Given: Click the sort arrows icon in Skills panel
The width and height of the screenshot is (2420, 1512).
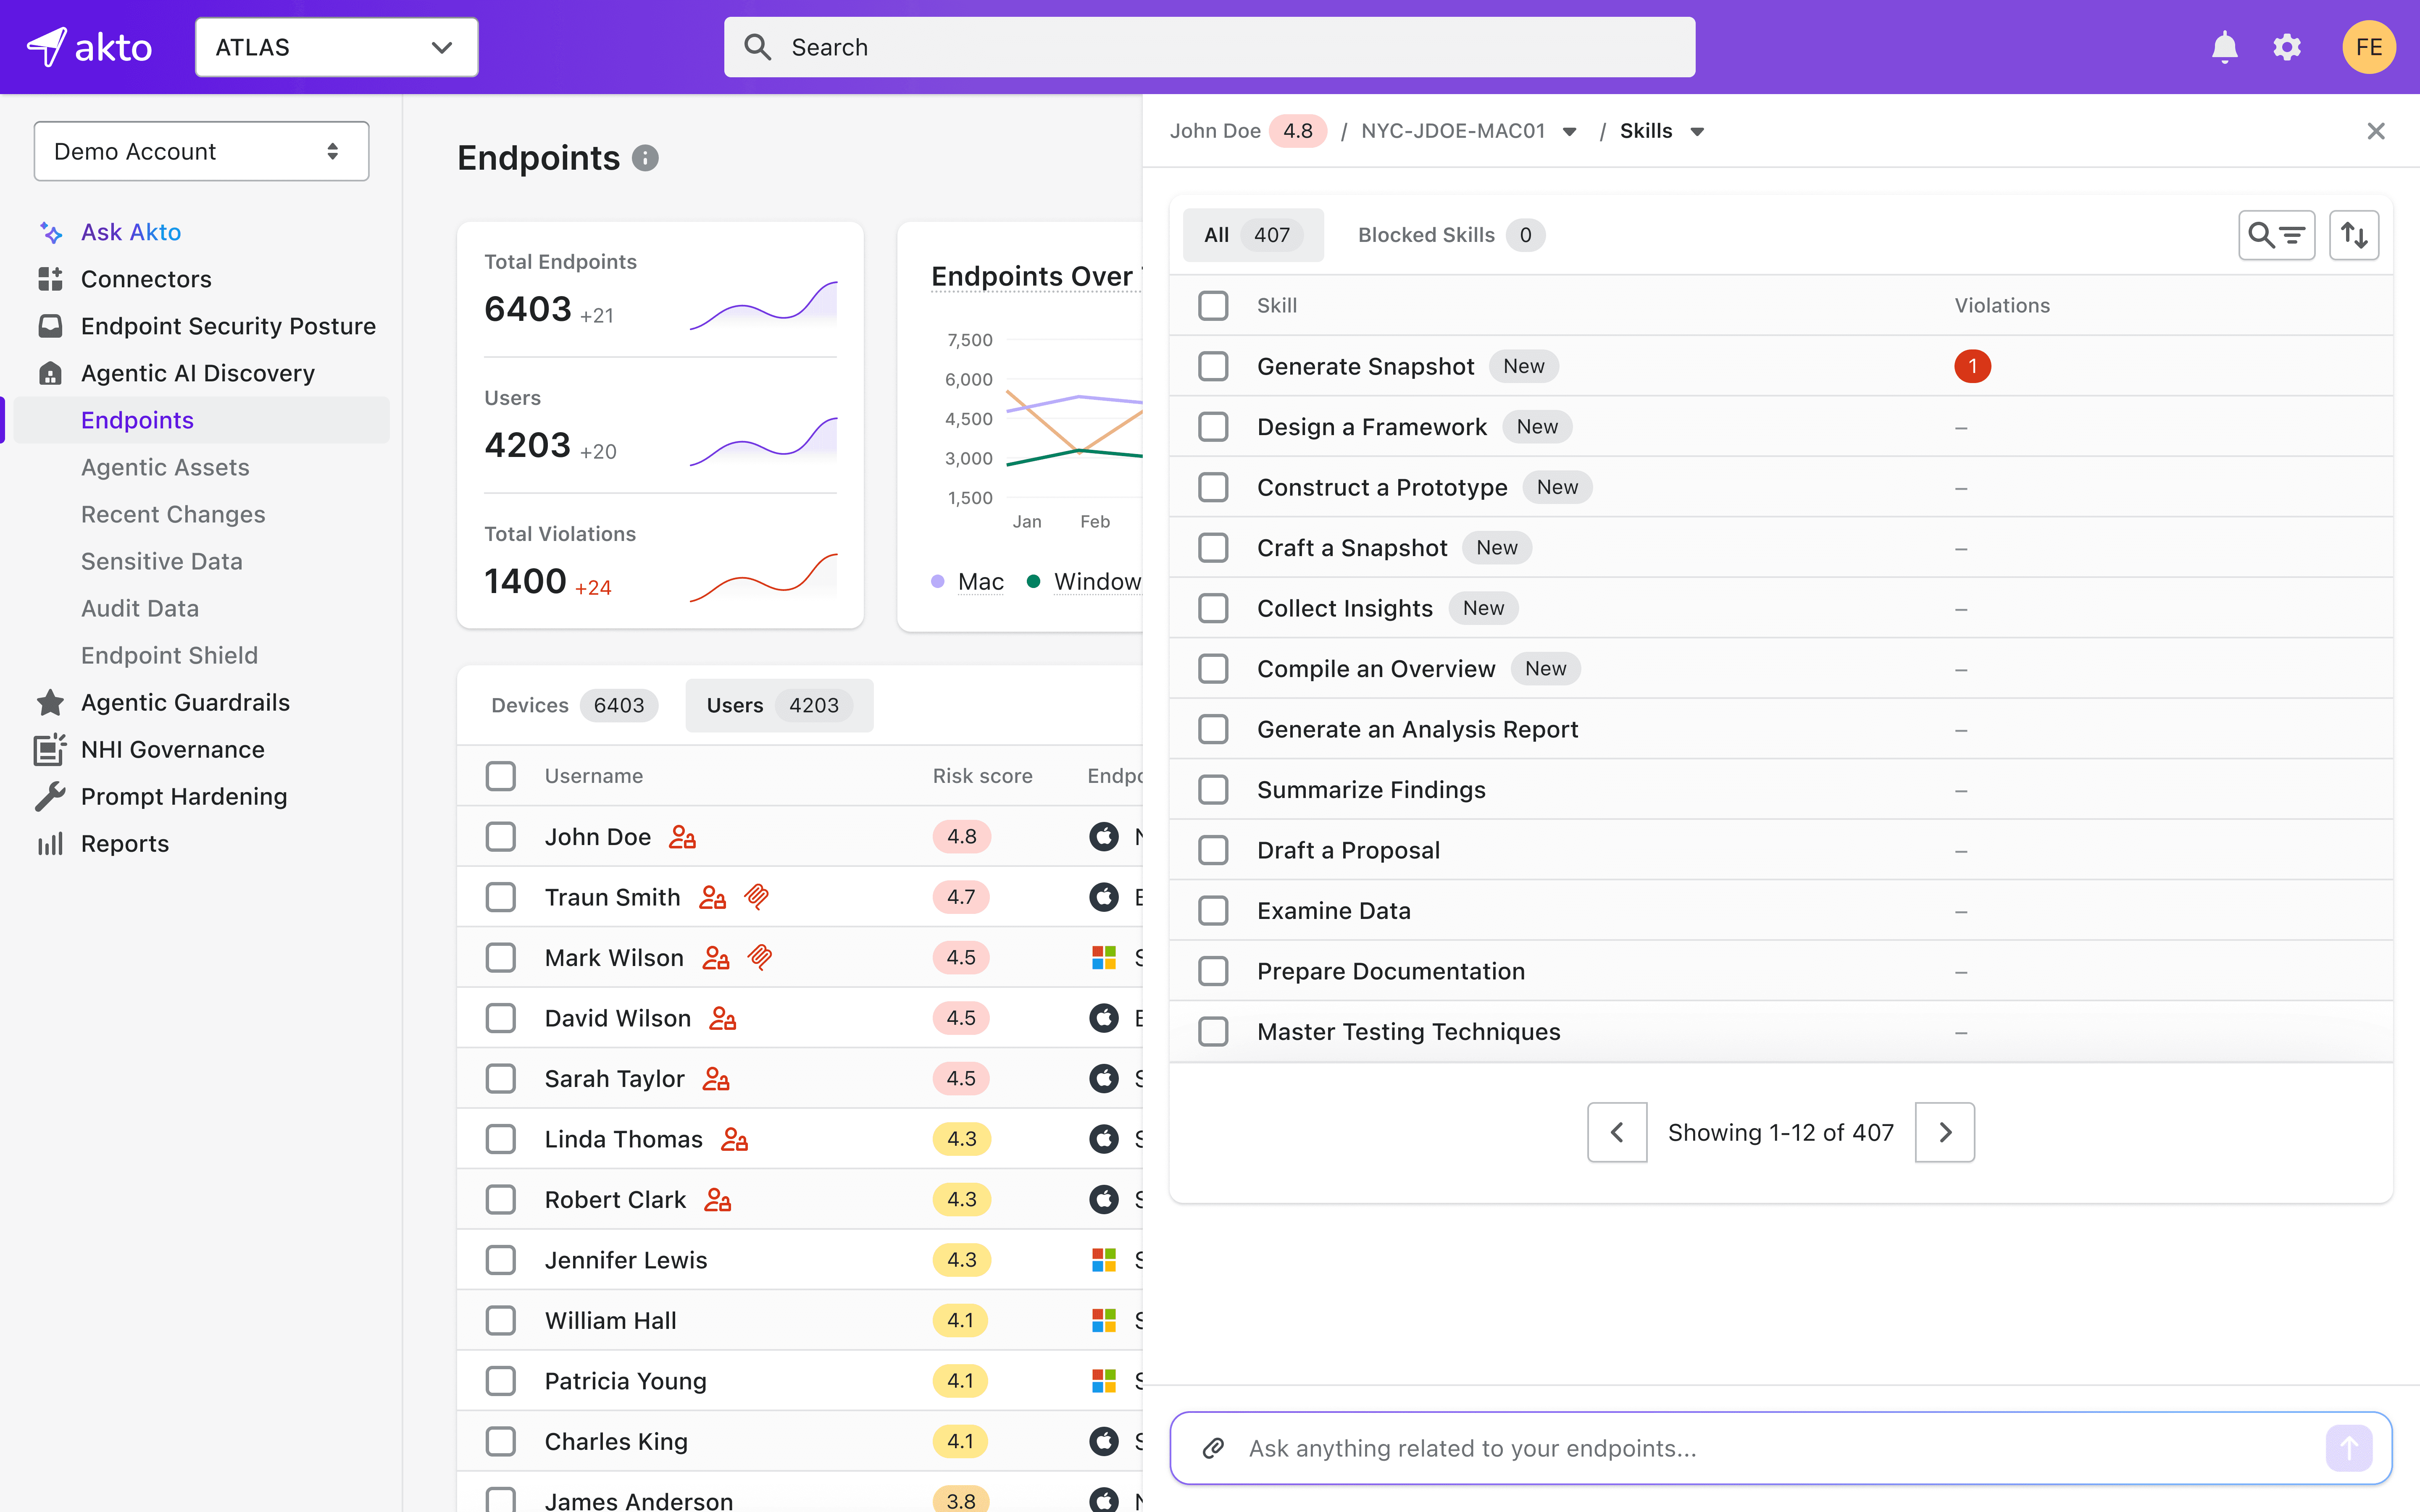Looking at the screenshot, I should pyautogui.click(x=2353, y=235).
